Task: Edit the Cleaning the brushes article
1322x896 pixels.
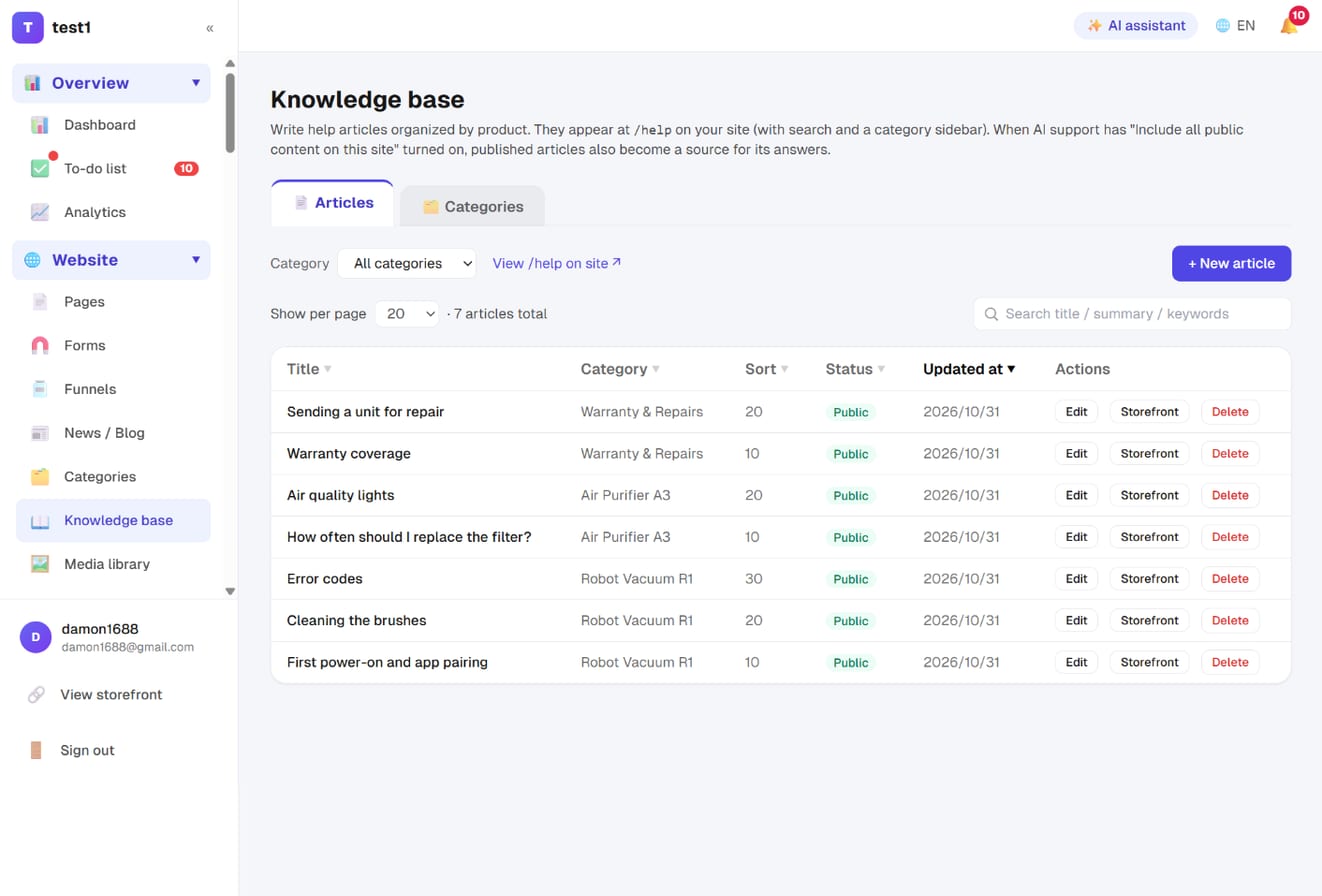Action: click(x=1076, y=621)
